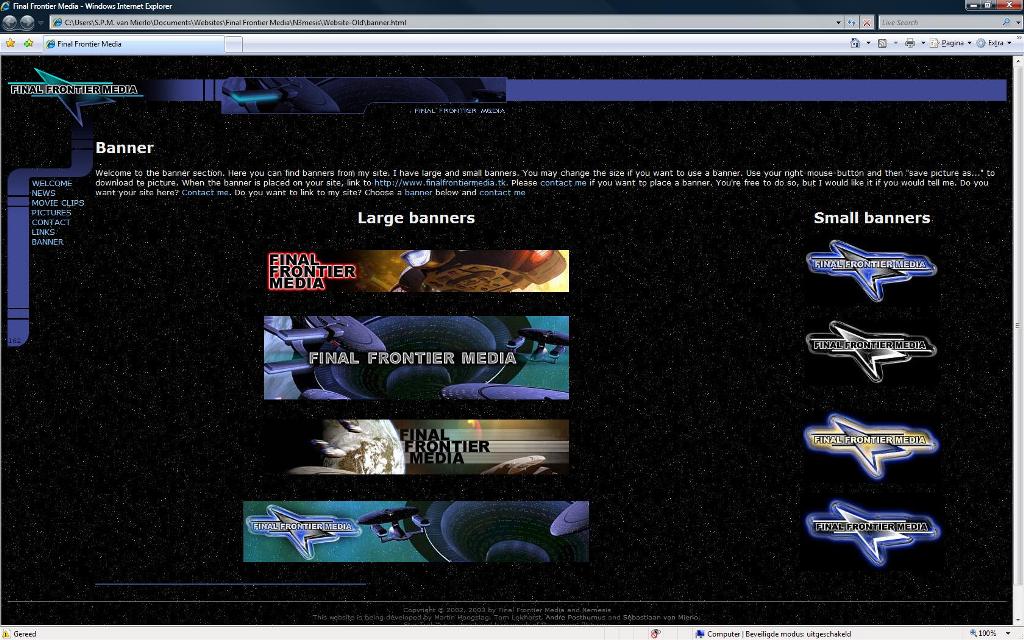Click the RSS feeds toolbar icon
Image resolution: width=1024 pixels, height=640 pixels.
tap(882, 43)
